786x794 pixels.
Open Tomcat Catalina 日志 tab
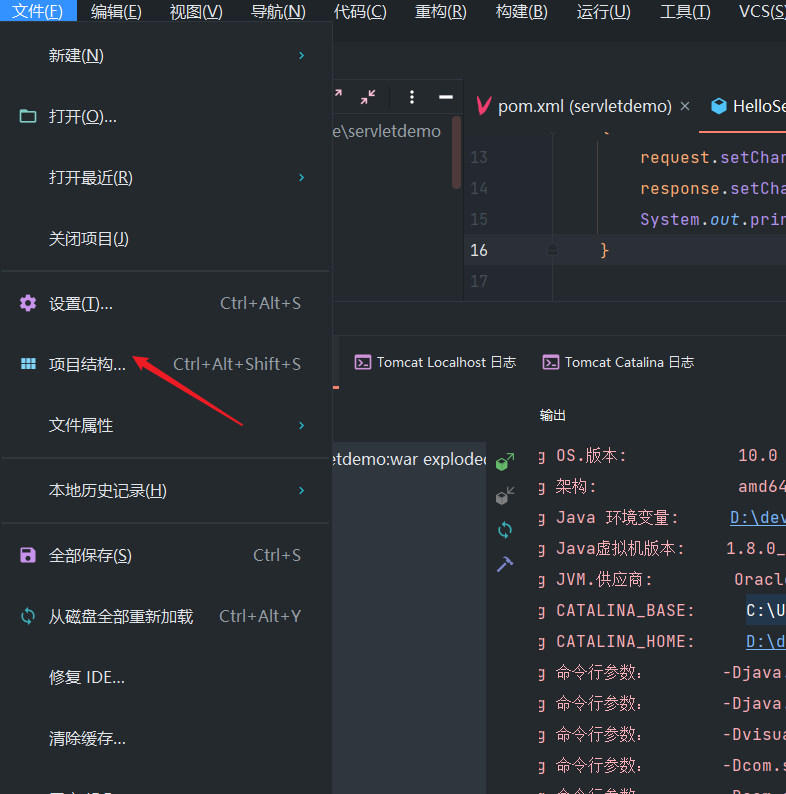[618, 363]
